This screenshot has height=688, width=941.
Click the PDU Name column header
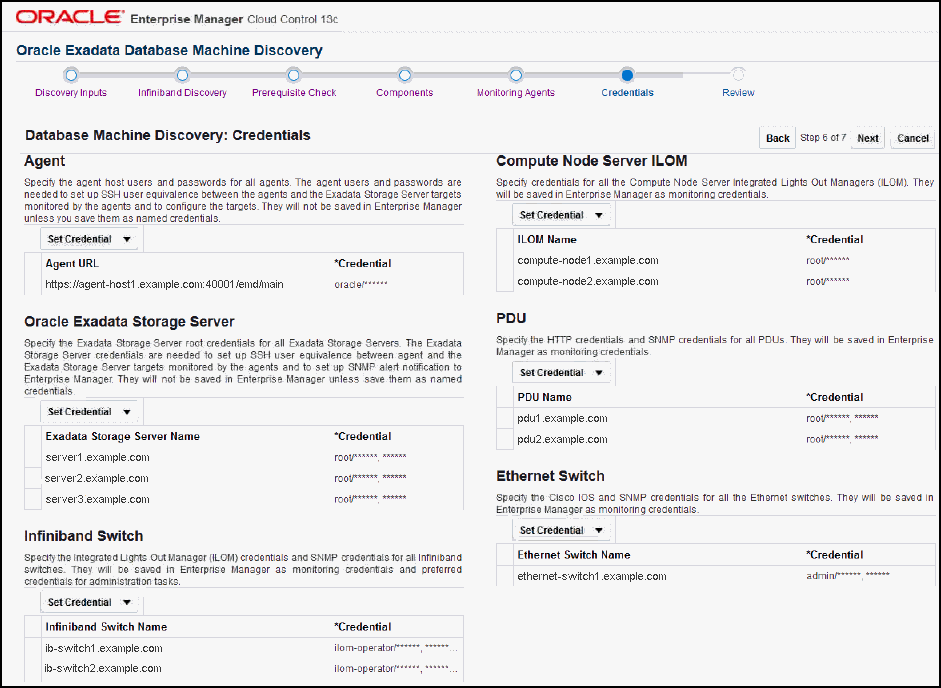point(544,397)
